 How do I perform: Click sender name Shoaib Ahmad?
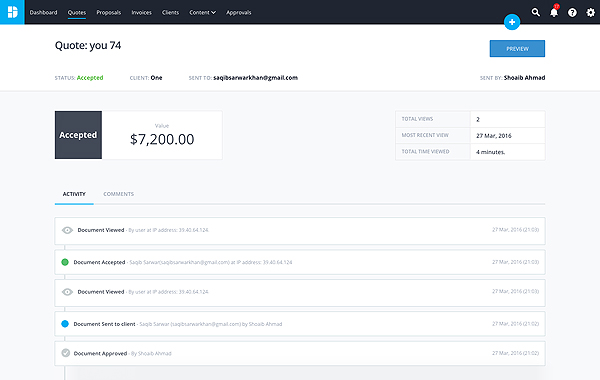point(525,78)
